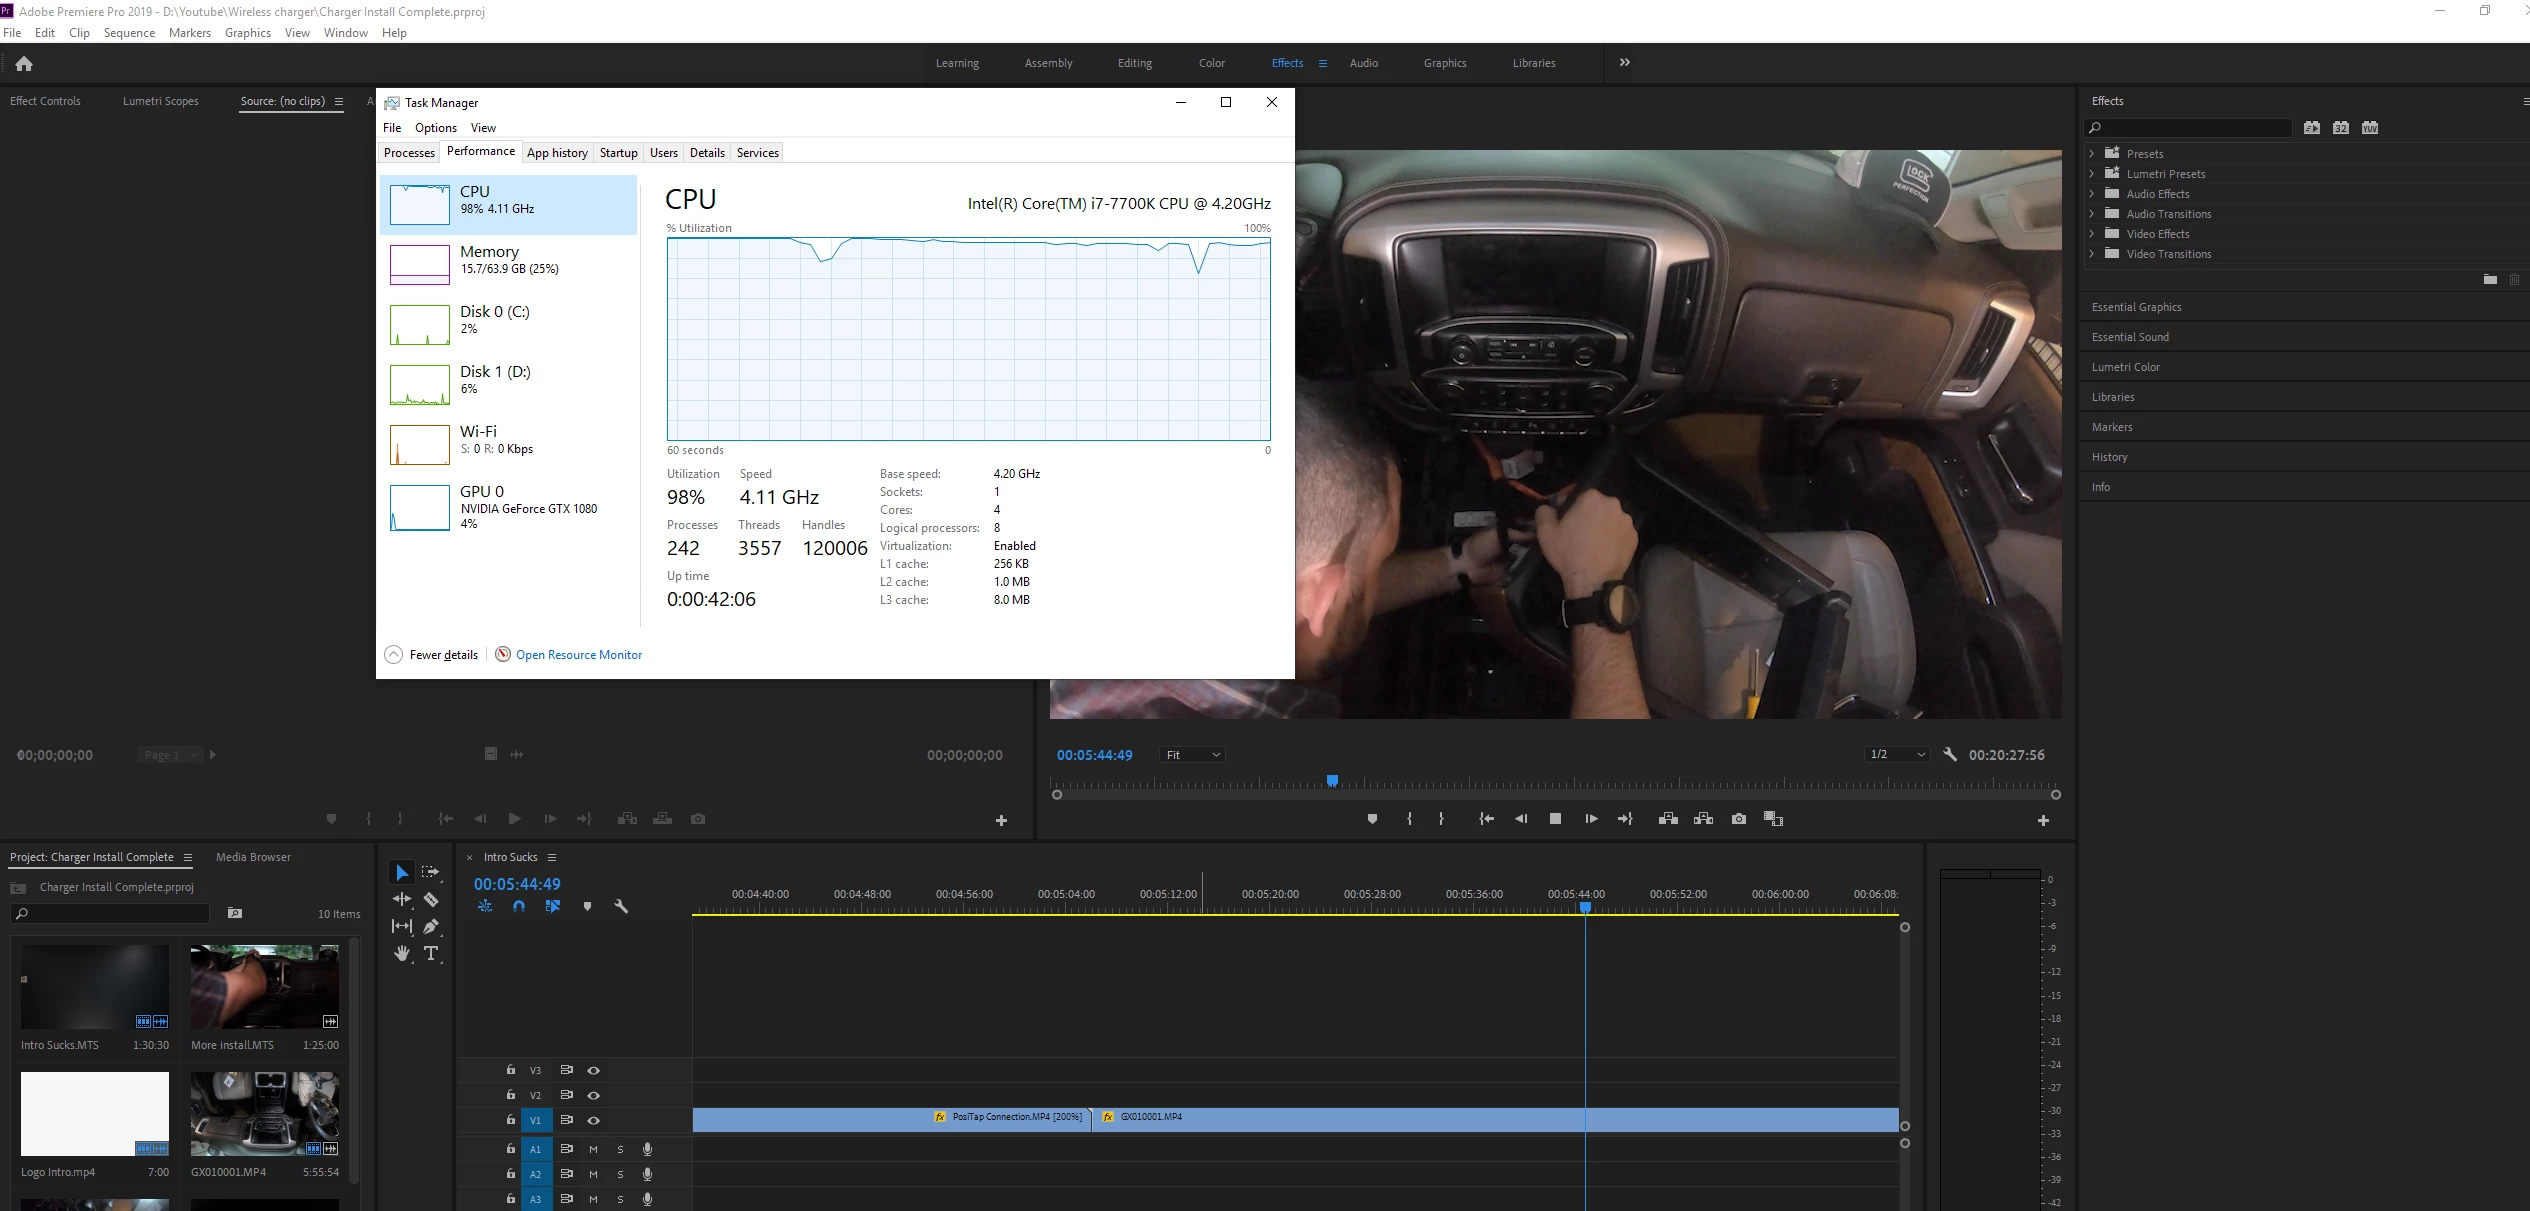
Task: Click Open Resource Monitor link
Action: click(x=578, y=655)
